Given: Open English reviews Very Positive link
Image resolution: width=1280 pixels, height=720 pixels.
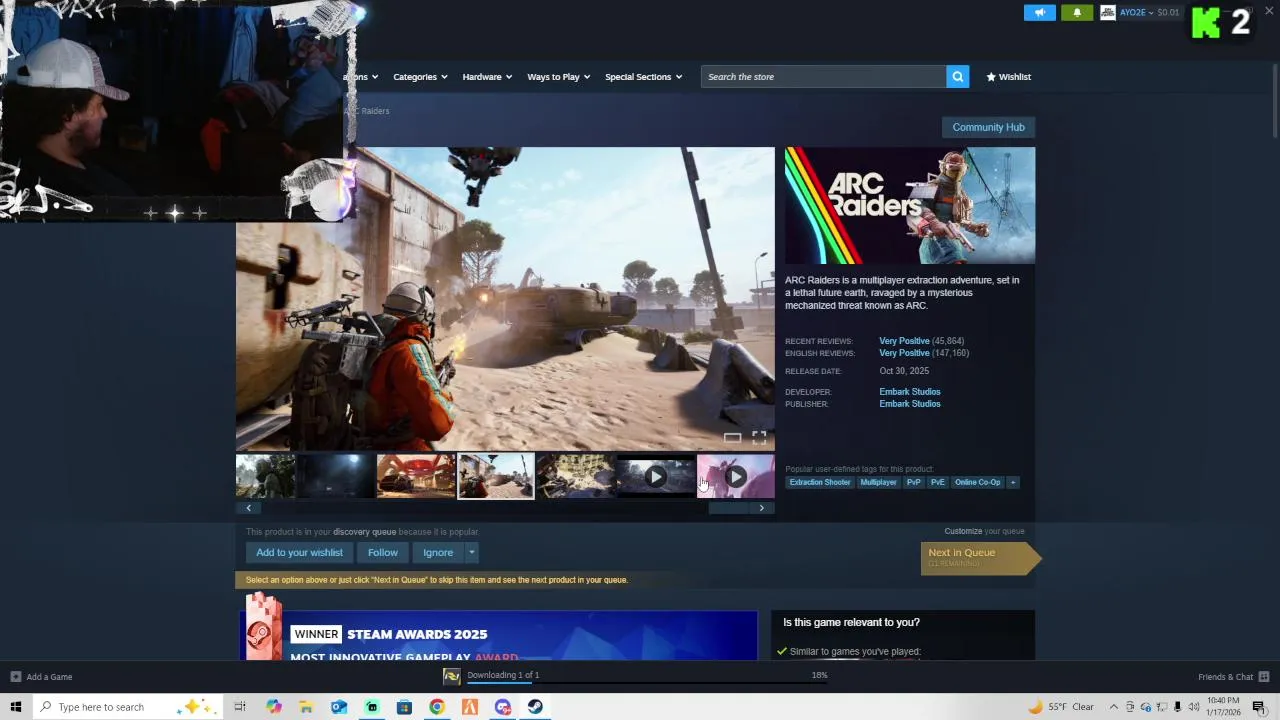Looking at the screenshot, I should click(904, 353).
